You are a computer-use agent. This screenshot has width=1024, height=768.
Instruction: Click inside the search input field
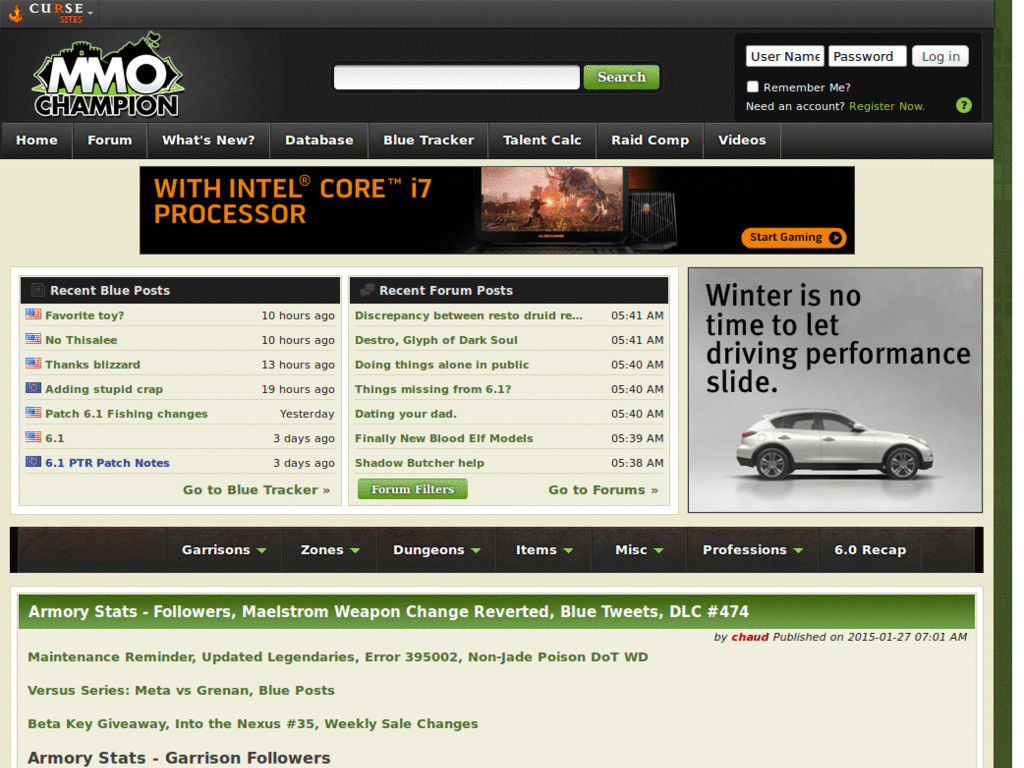[x=455, y=76]
